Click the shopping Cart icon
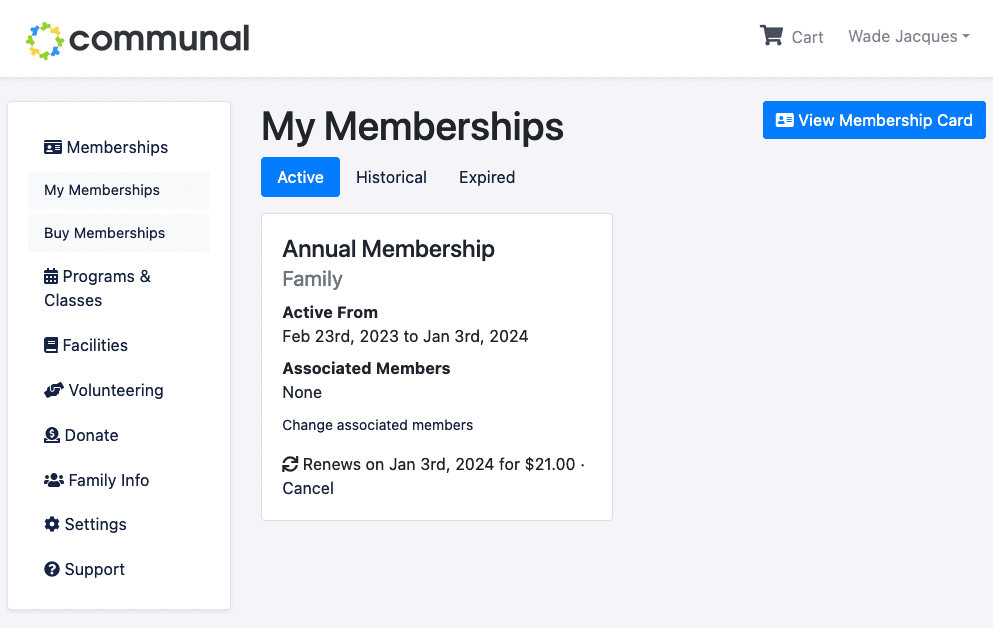 pyautogui.click(x=771, y=34)
